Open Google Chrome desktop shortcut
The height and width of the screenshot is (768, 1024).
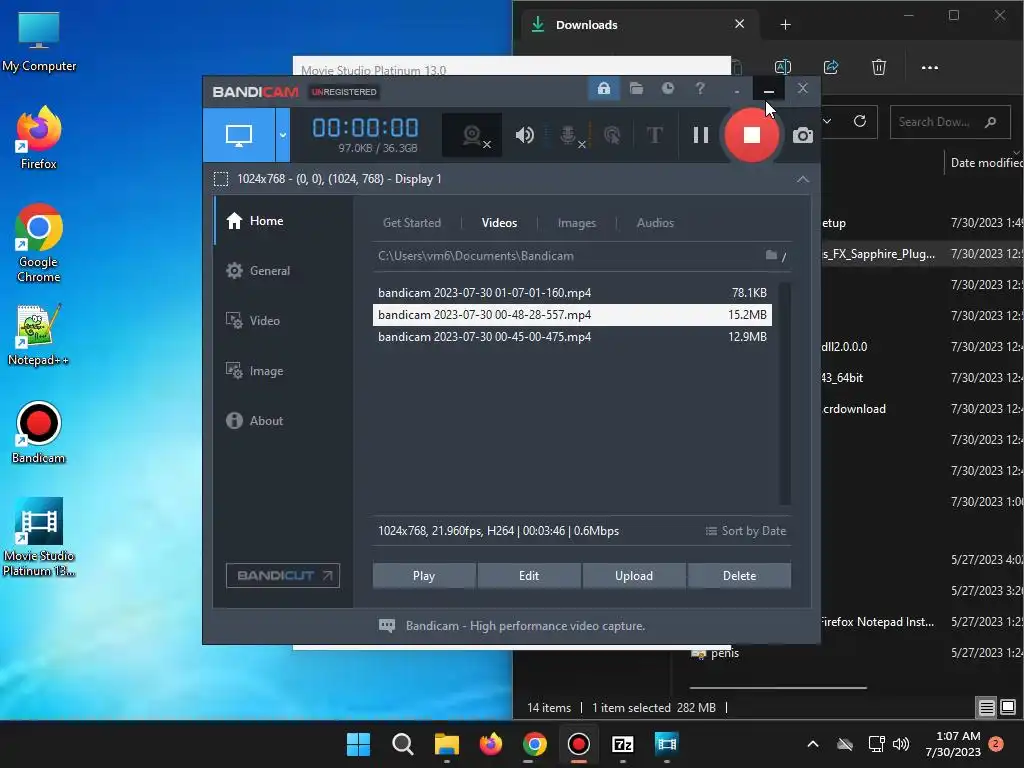coord(39,243)
